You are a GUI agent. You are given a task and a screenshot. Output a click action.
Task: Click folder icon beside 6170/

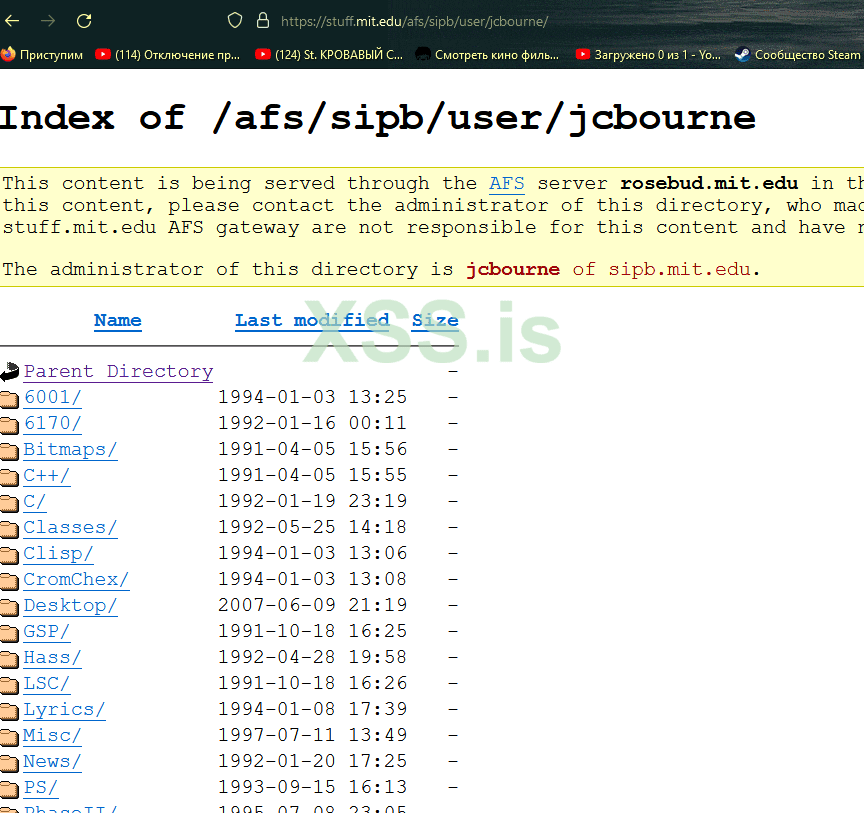coord(9,425)
